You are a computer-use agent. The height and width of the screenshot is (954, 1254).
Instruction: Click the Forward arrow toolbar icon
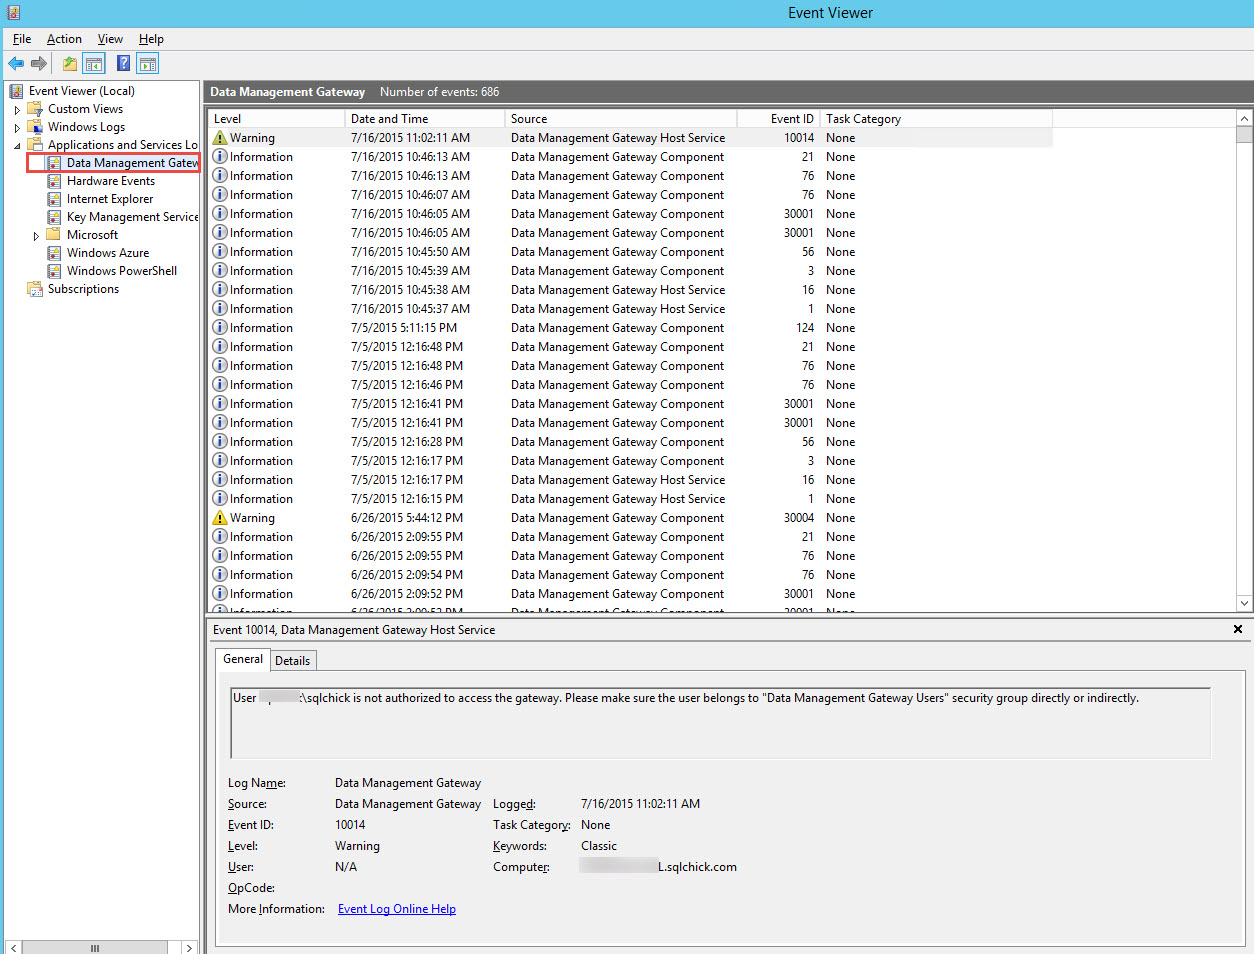[x=39, y=64]
